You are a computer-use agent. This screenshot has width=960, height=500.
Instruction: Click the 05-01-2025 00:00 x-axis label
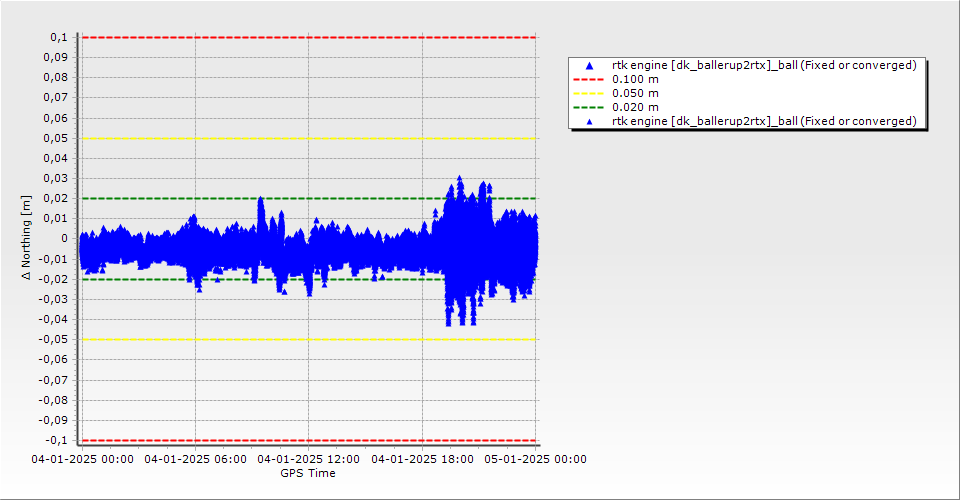point(535,460)
